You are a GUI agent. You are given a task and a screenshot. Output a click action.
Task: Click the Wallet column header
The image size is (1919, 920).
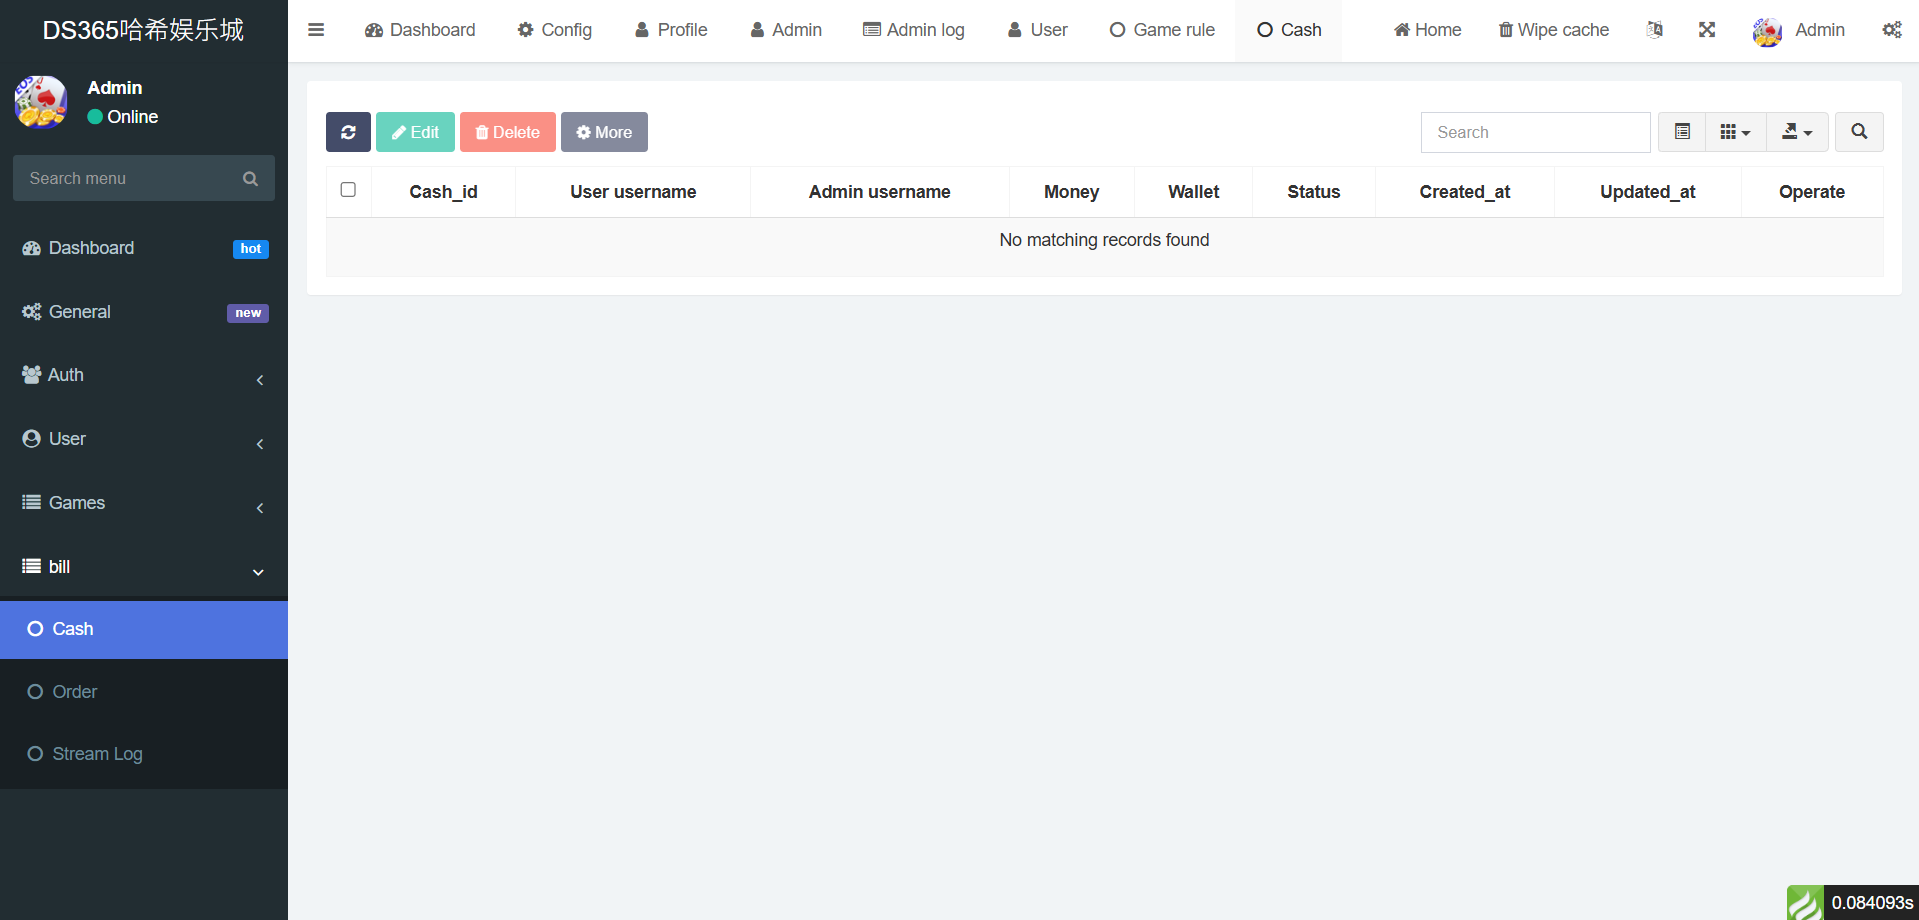[x=1194, y=192]
